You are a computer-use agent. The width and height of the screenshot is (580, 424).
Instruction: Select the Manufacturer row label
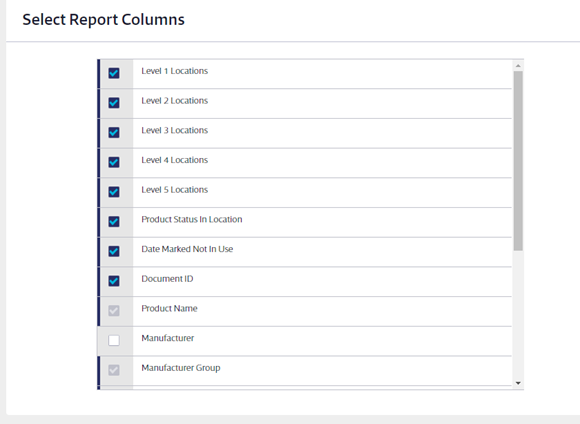(x=168, y=338)
